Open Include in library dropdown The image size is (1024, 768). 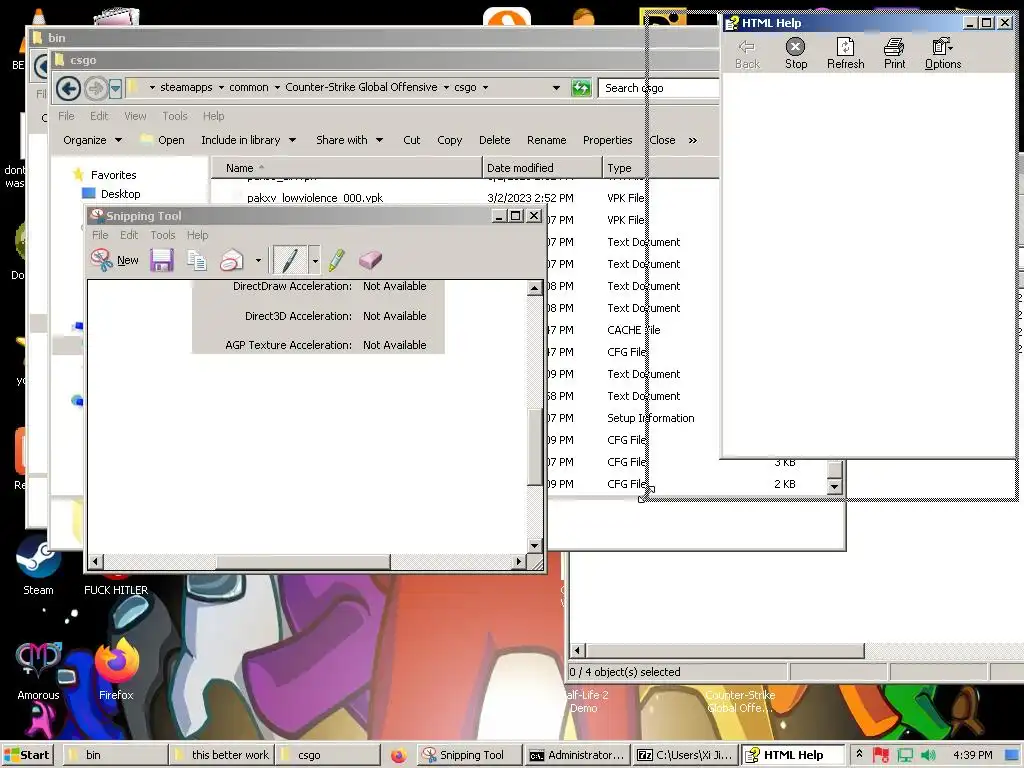click(x=248, y=140)
